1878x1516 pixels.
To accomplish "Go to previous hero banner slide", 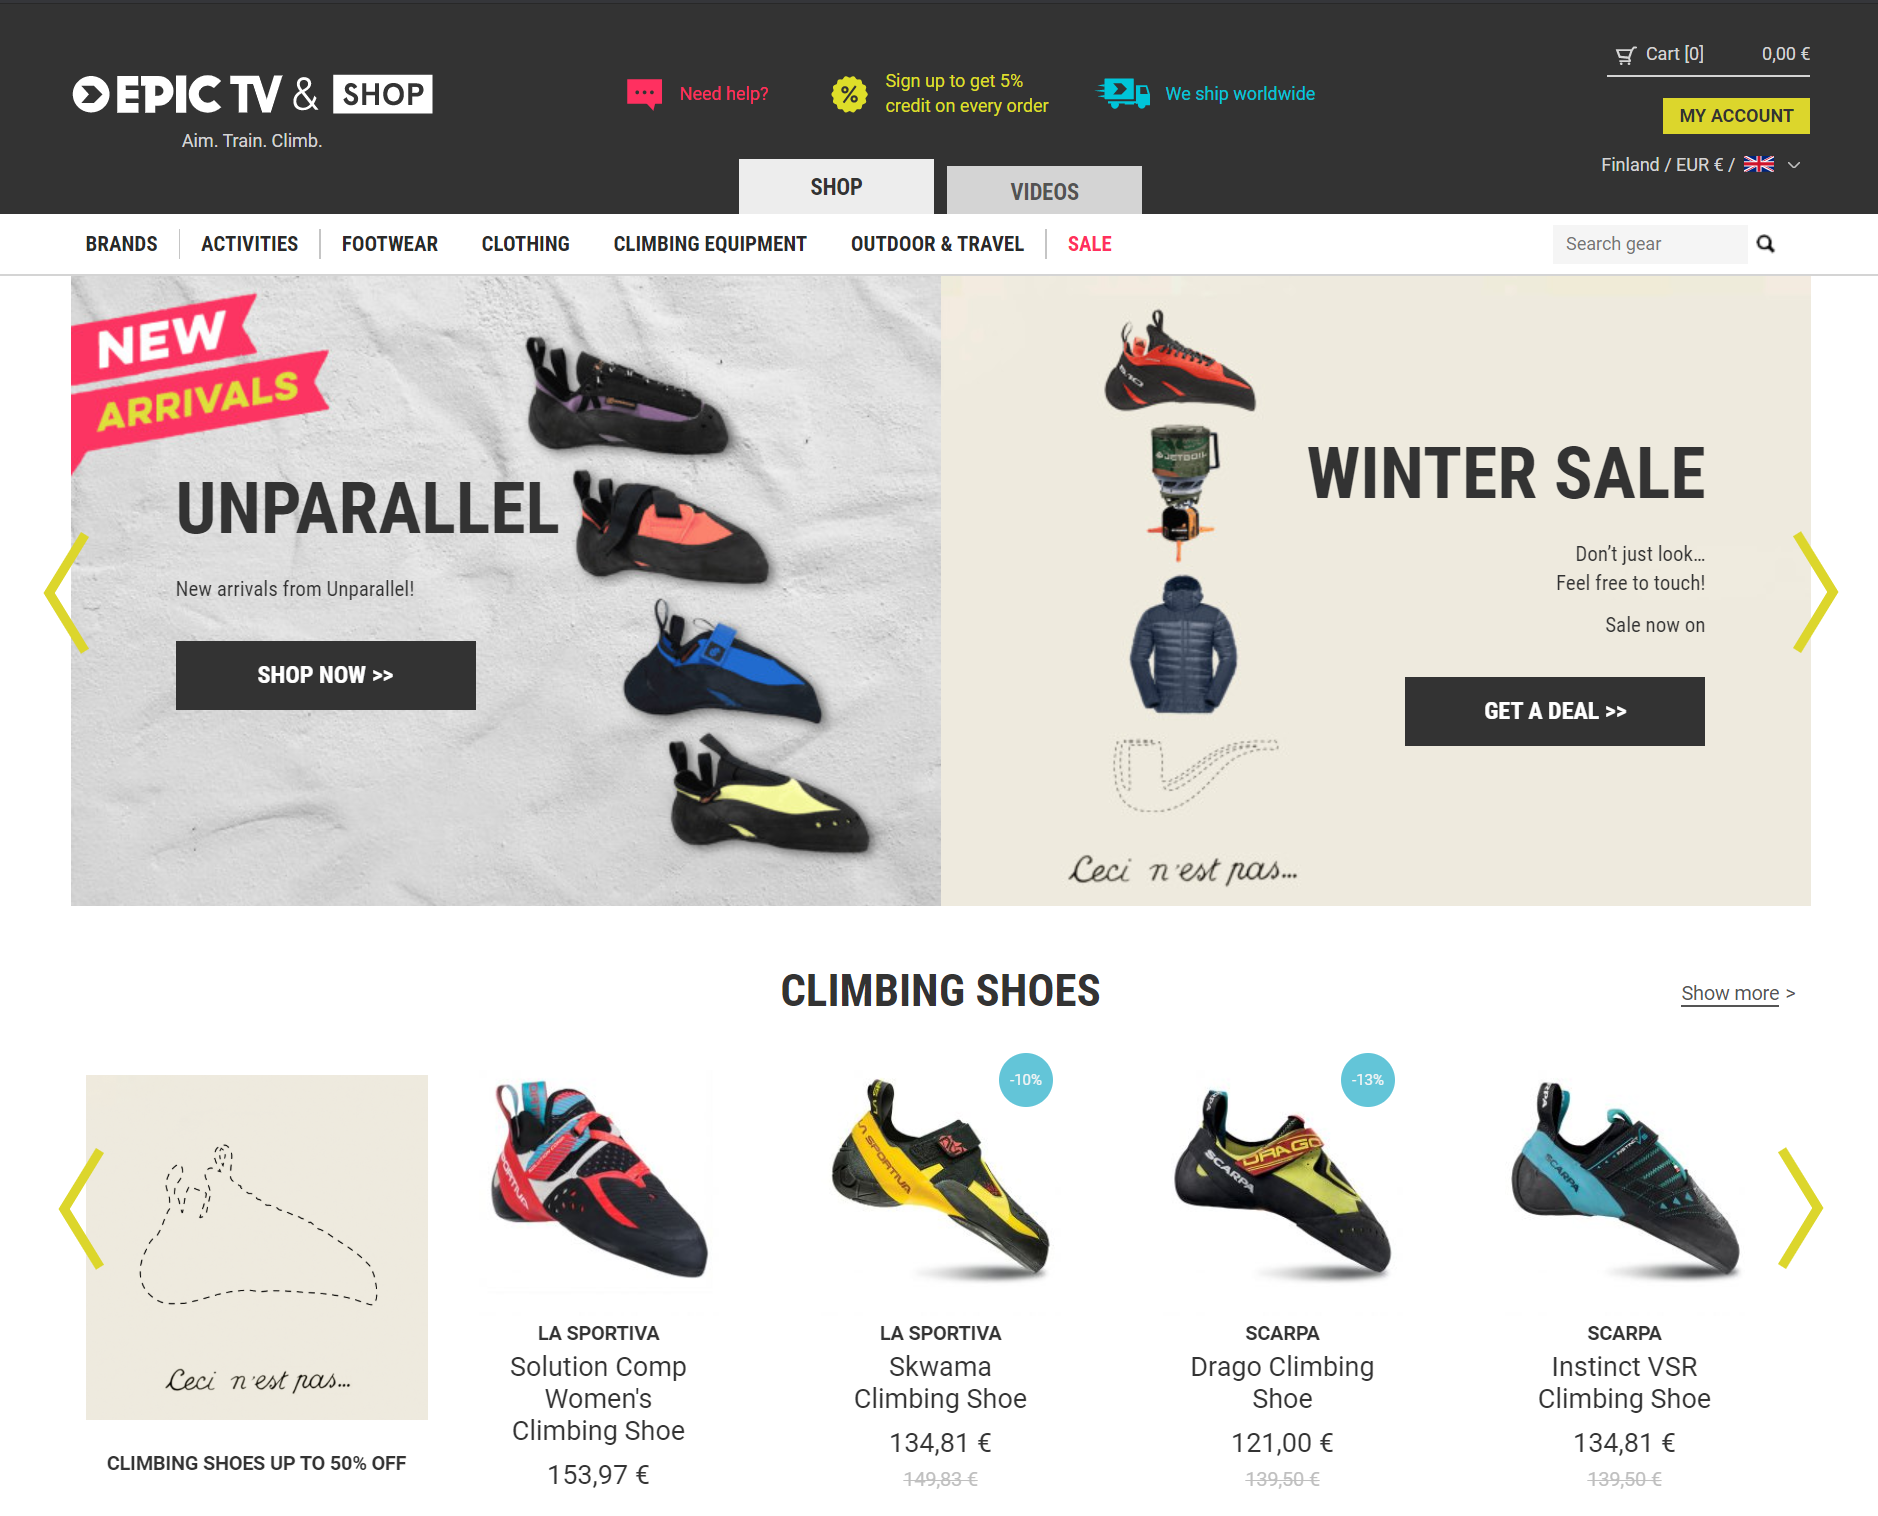I will pos(67,592).
